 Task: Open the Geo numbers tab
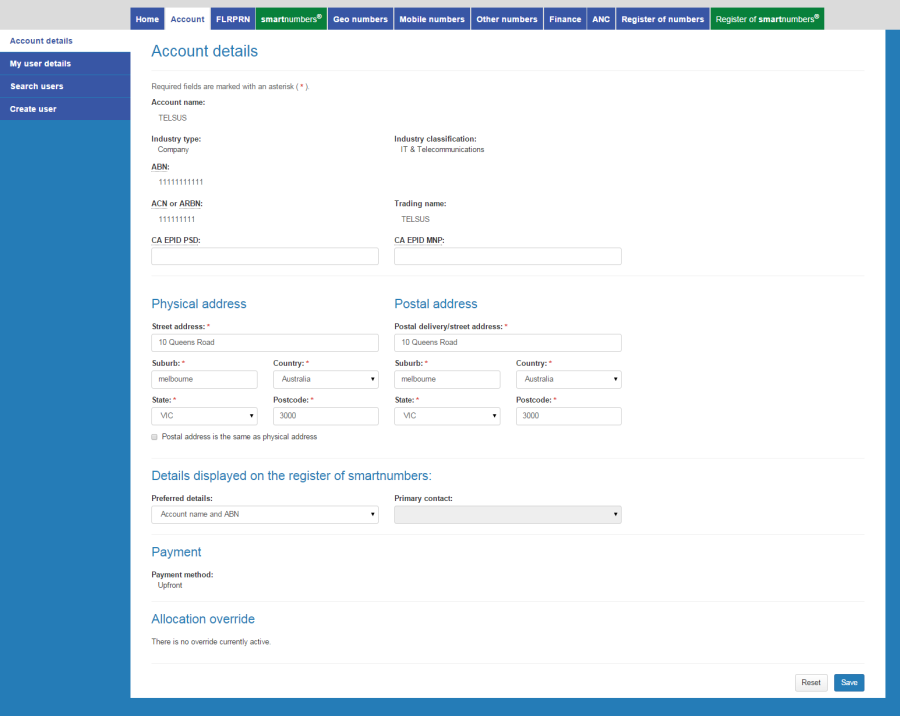360,18
